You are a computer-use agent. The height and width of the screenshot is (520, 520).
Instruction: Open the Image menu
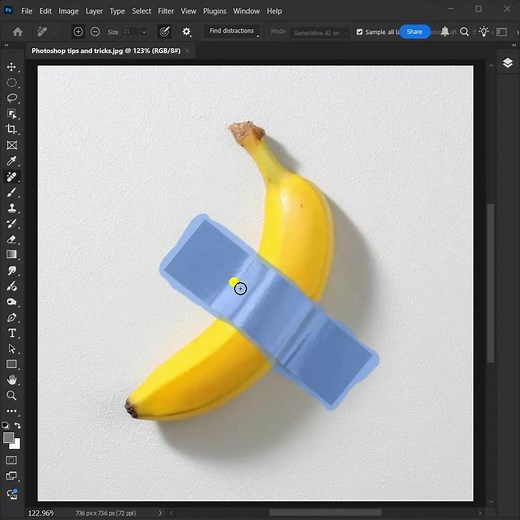(x=68, y=11)
